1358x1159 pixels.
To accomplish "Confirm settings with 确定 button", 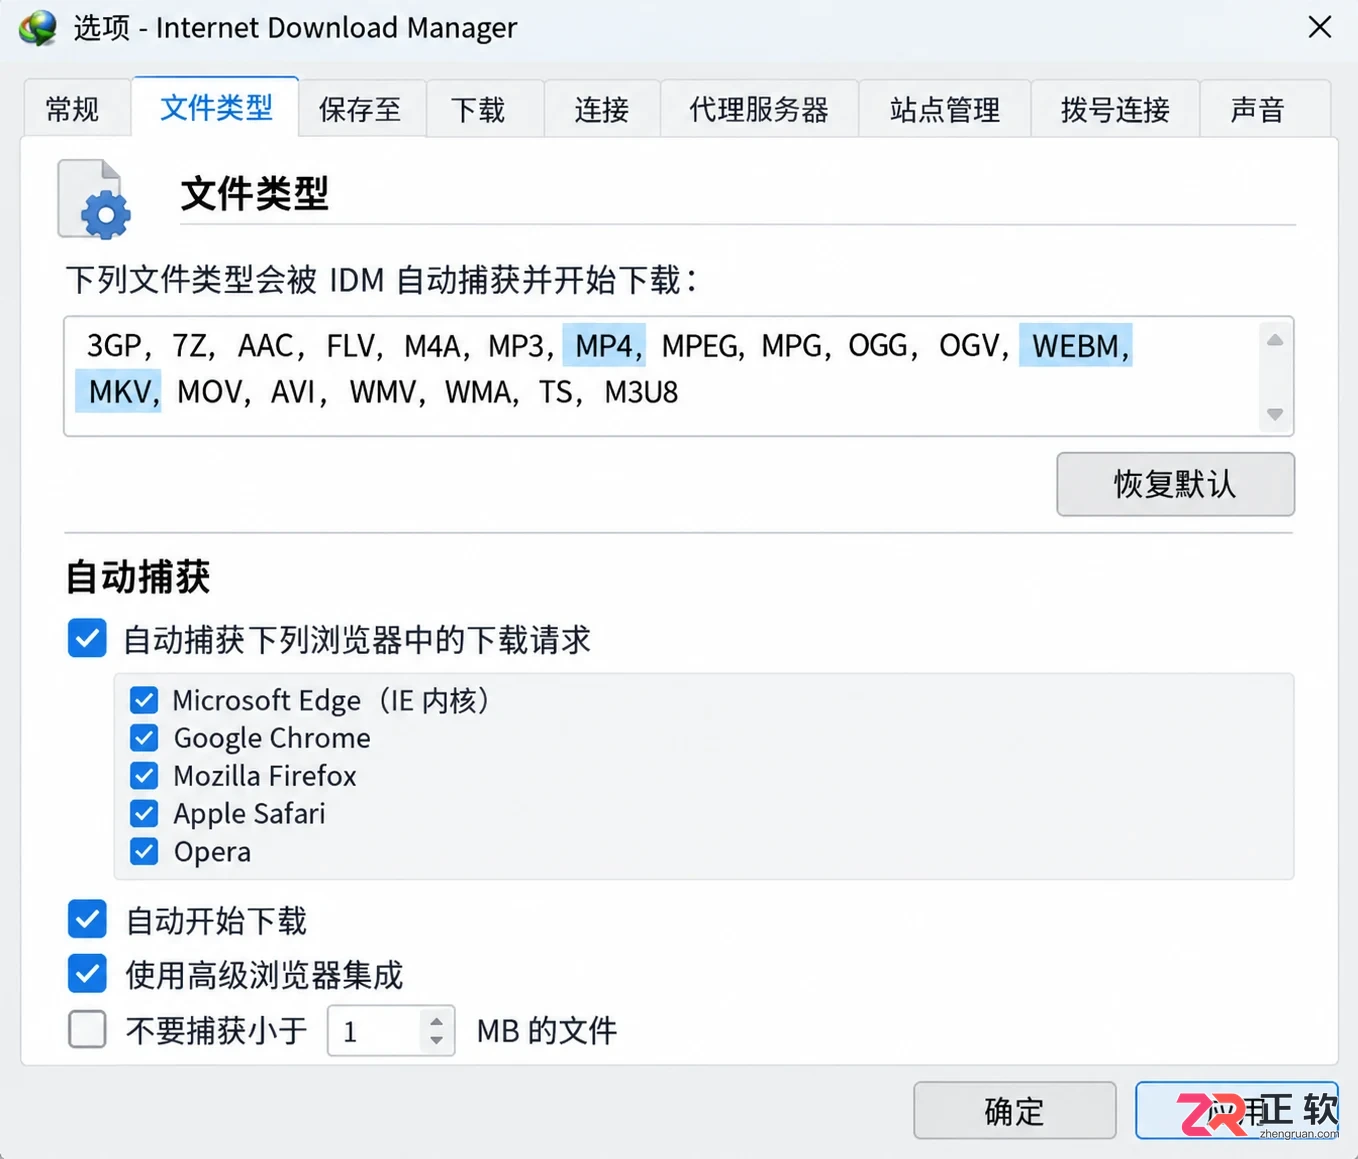I will 1014,1111.
